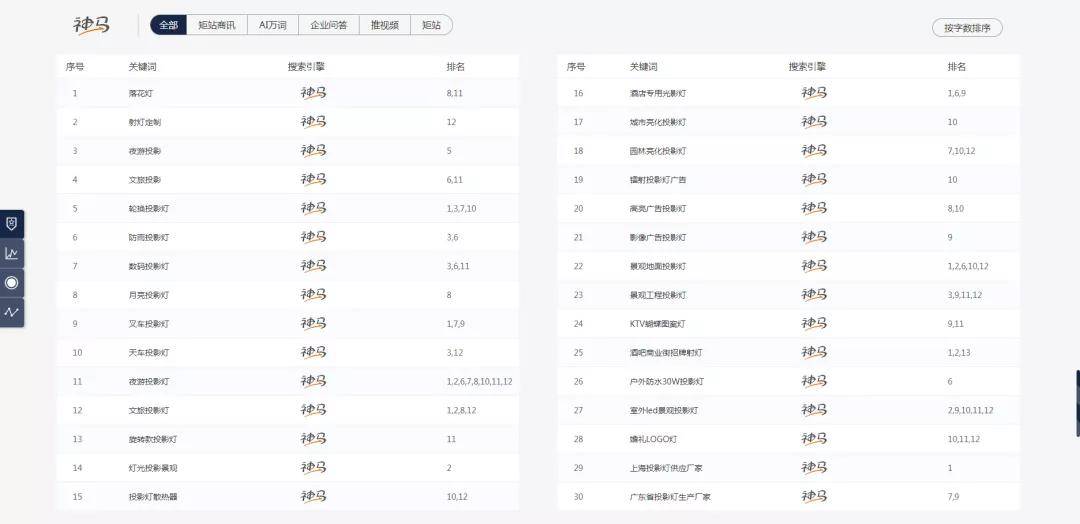Click the Shenma engine logo in row 7
Image resolution: width=1080 pixels, height=524 pixels.
click(313, 266)
